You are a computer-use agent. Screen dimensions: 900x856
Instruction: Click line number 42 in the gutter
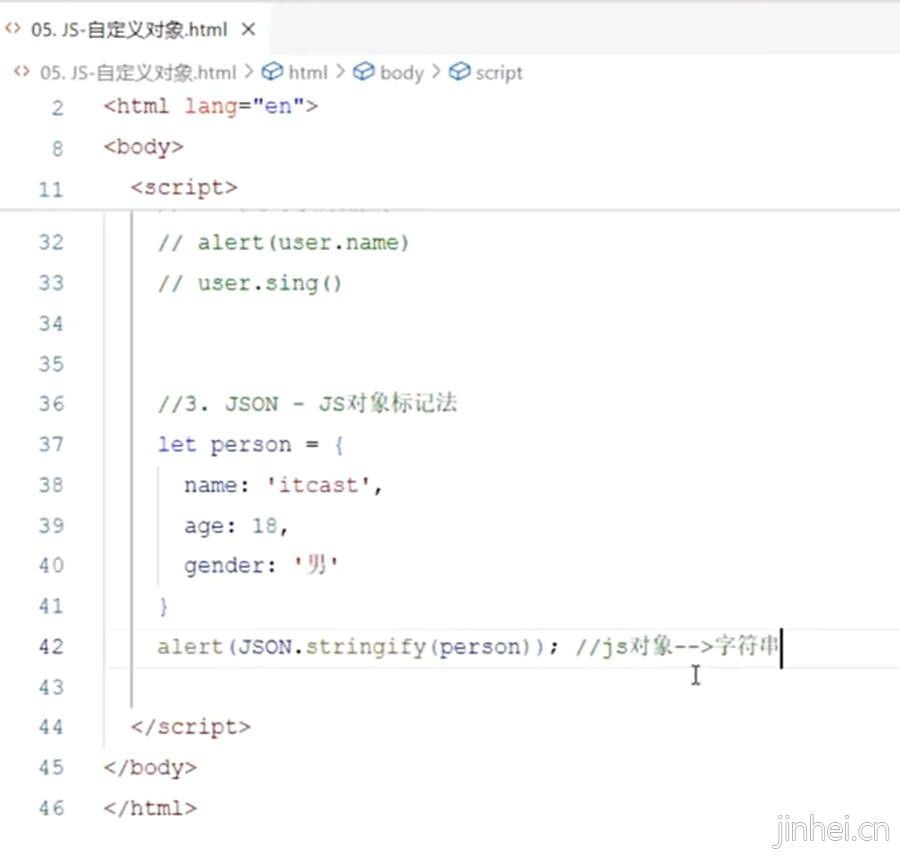[51, 647]
